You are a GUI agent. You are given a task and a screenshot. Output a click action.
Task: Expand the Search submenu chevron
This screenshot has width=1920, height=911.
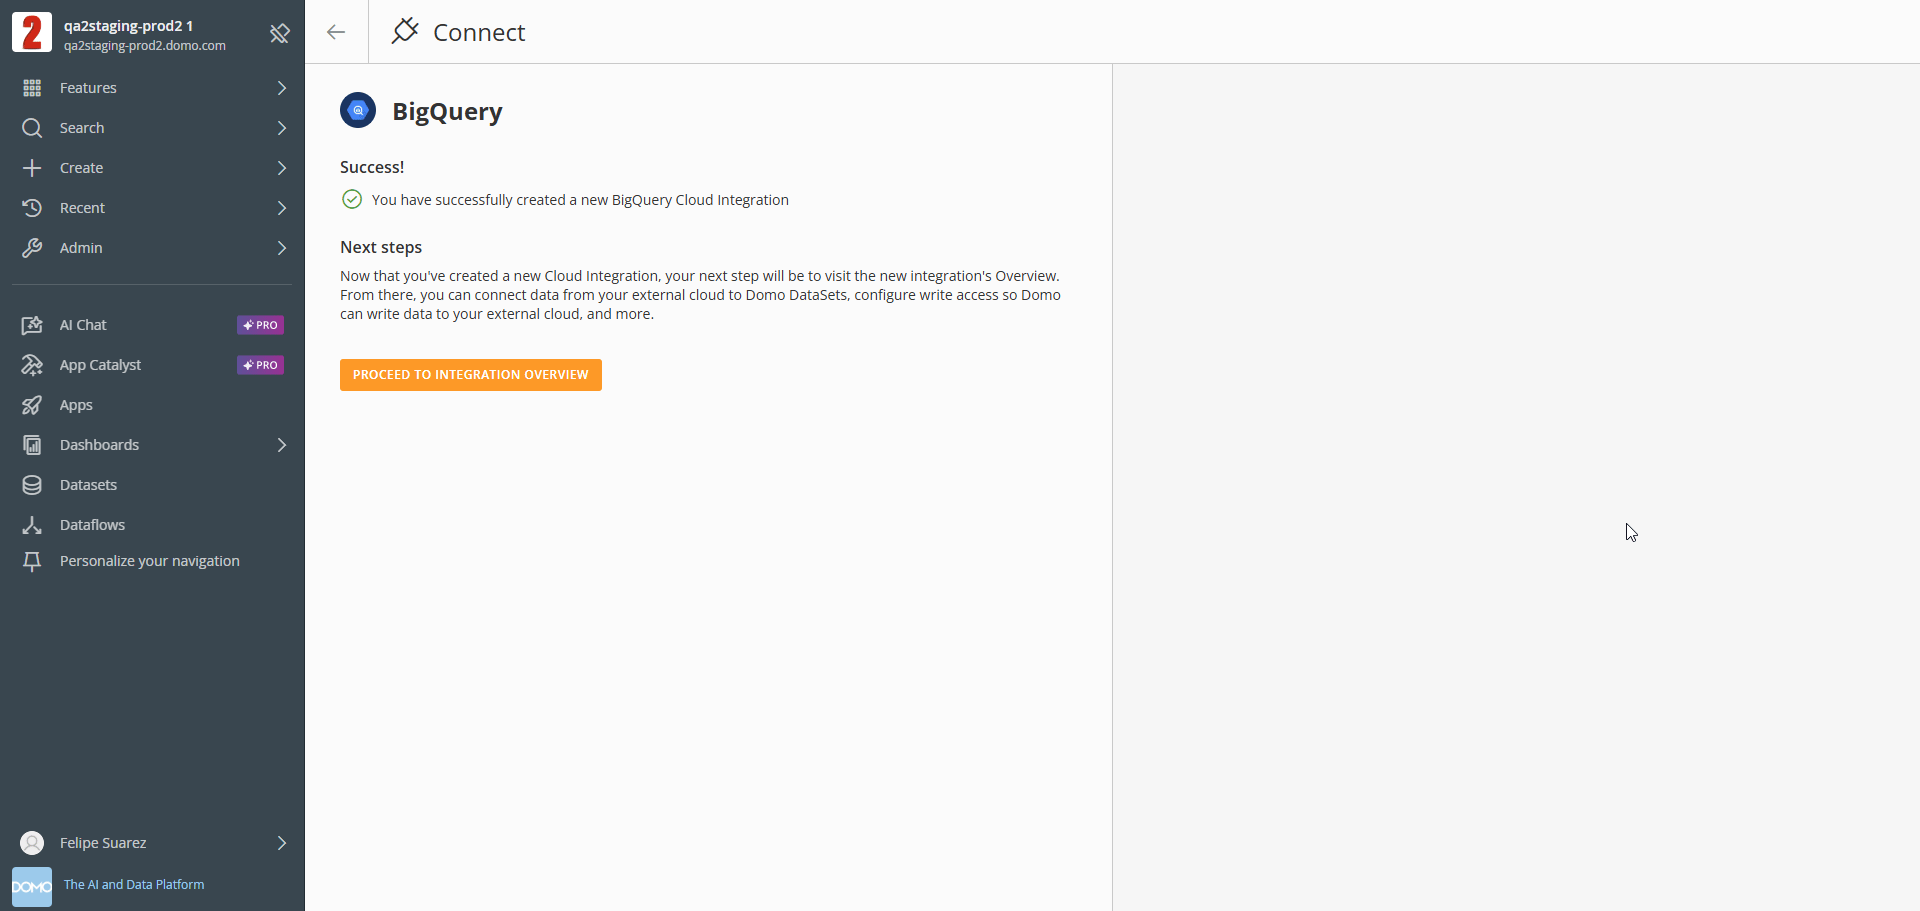[282, 128]
